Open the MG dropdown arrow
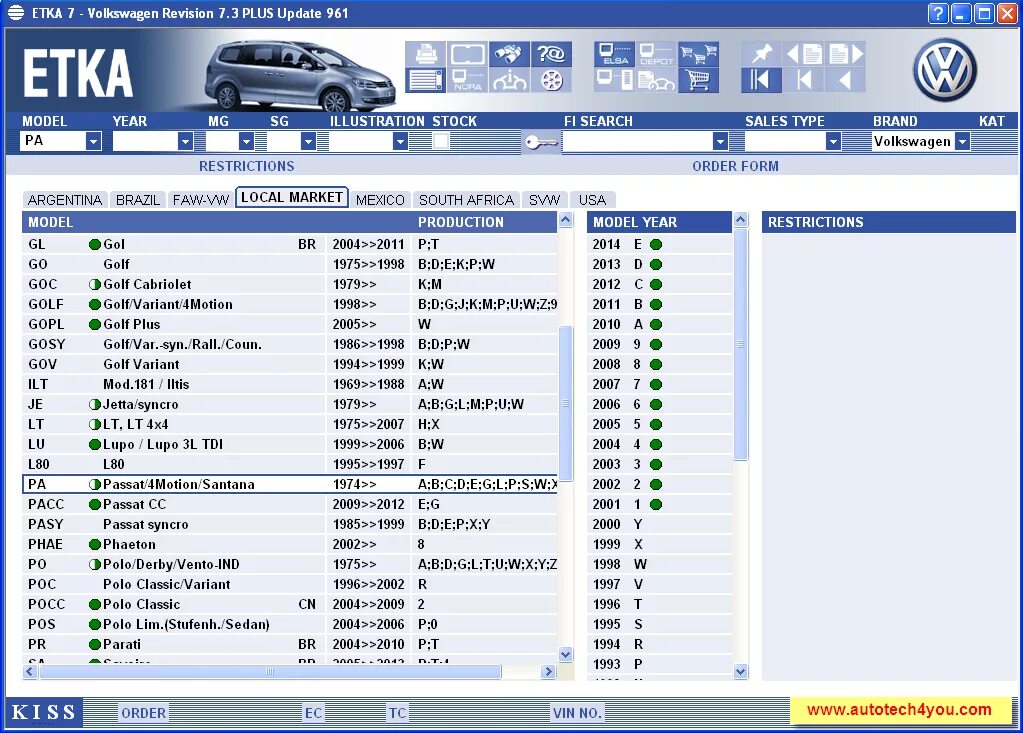The width and height of the screenshot is (1023, 733). point(246,141)
